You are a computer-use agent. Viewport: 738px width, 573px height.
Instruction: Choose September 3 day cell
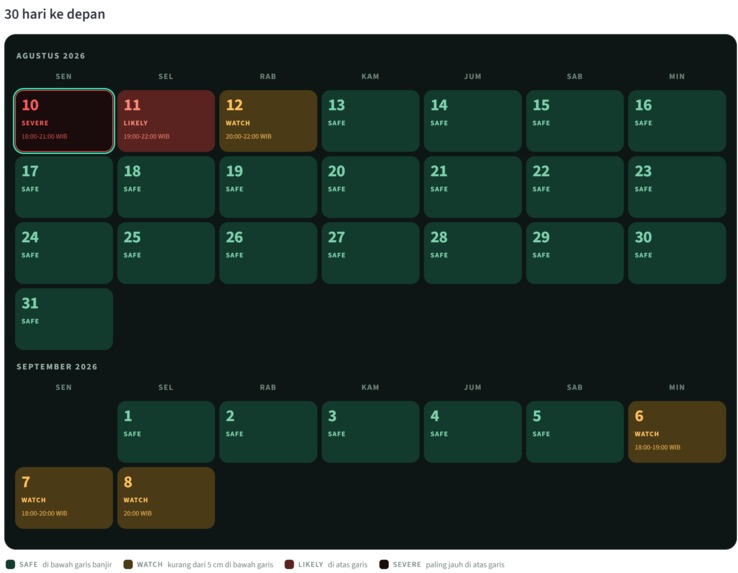pos(370,432)
